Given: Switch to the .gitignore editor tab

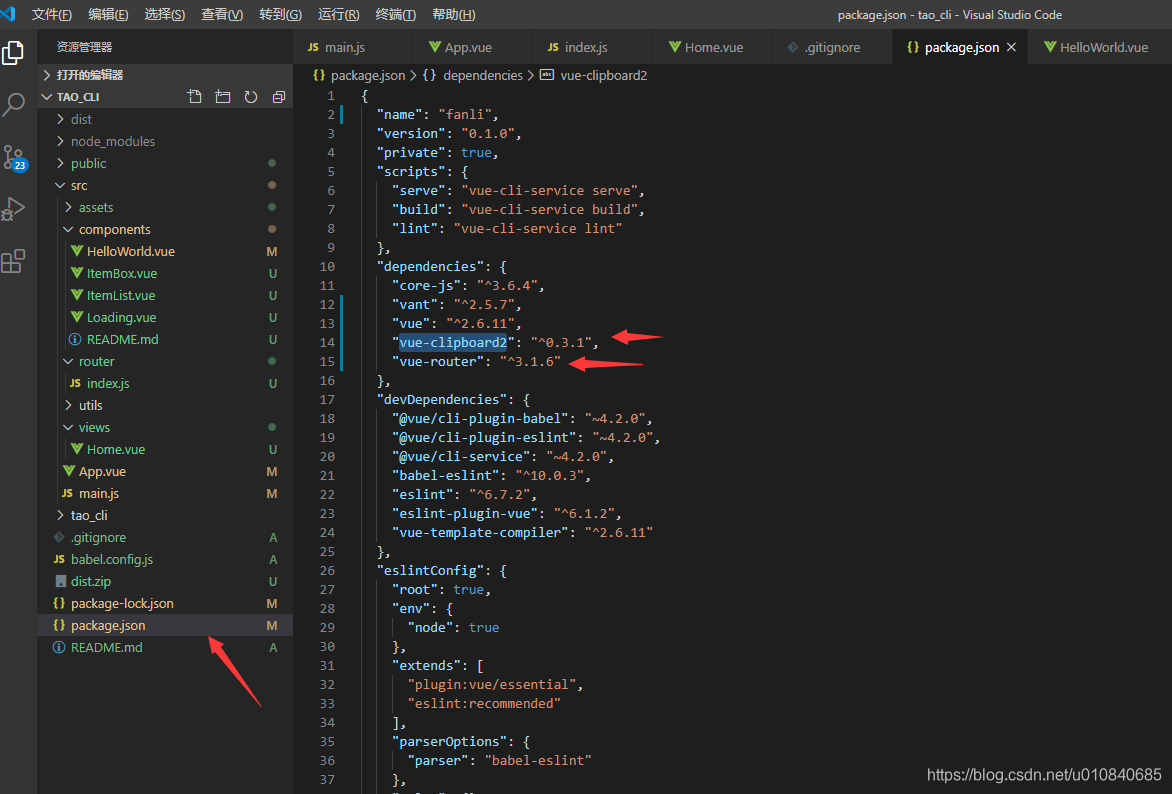Looking at the screenshot, I should point(832,47).
